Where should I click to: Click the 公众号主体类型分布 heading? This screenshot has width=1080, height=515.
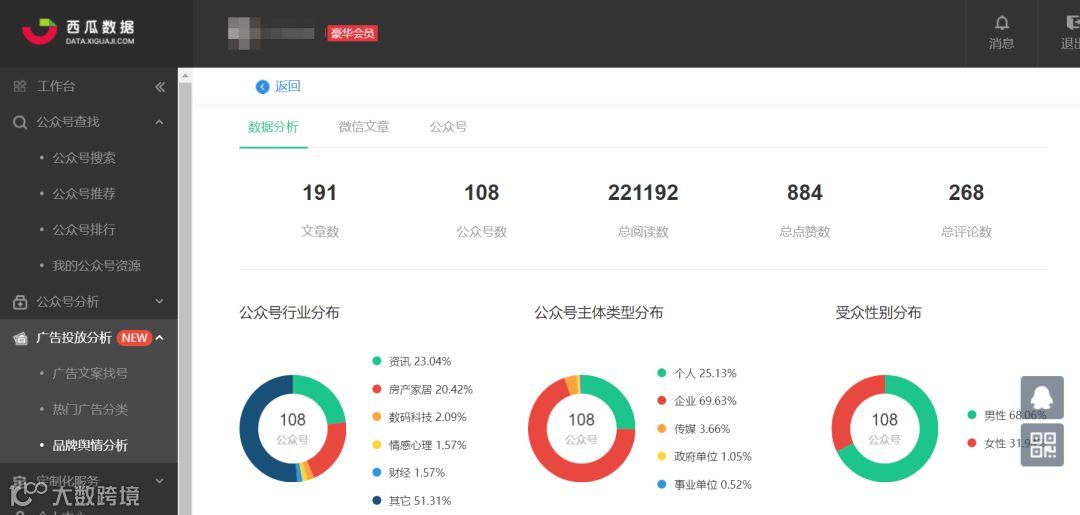tap(599, 313)
